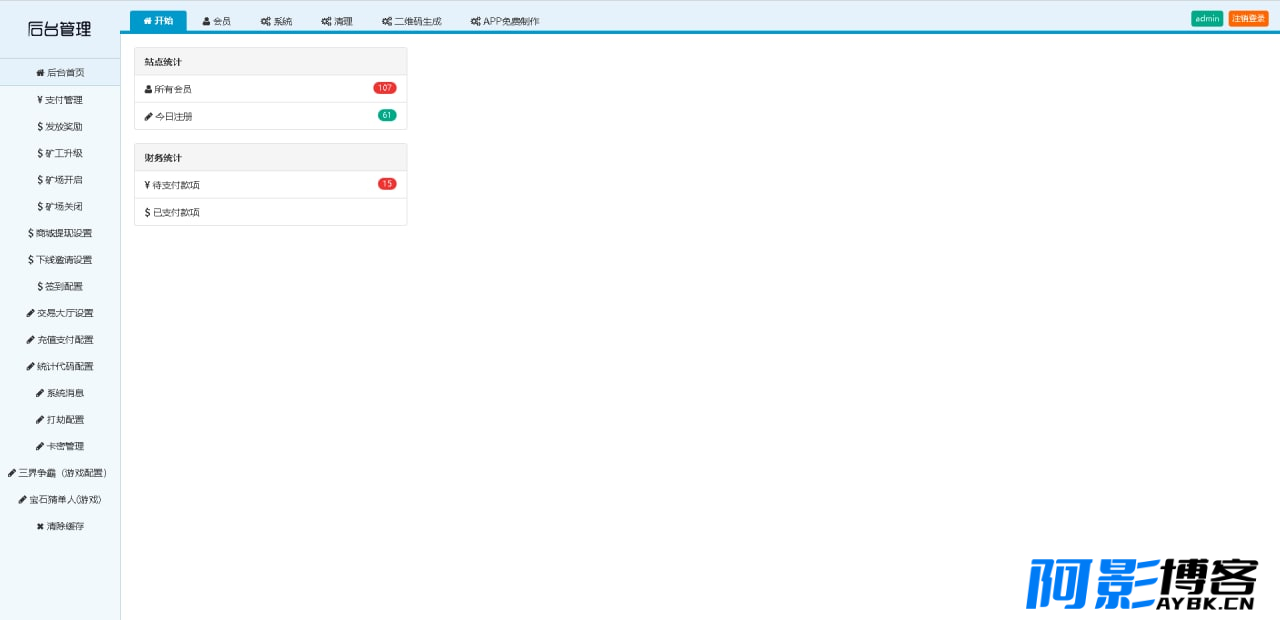Open the 今日注册 row in 站点统计
This screenshot has height=620, width=1280.
(271, 116)
